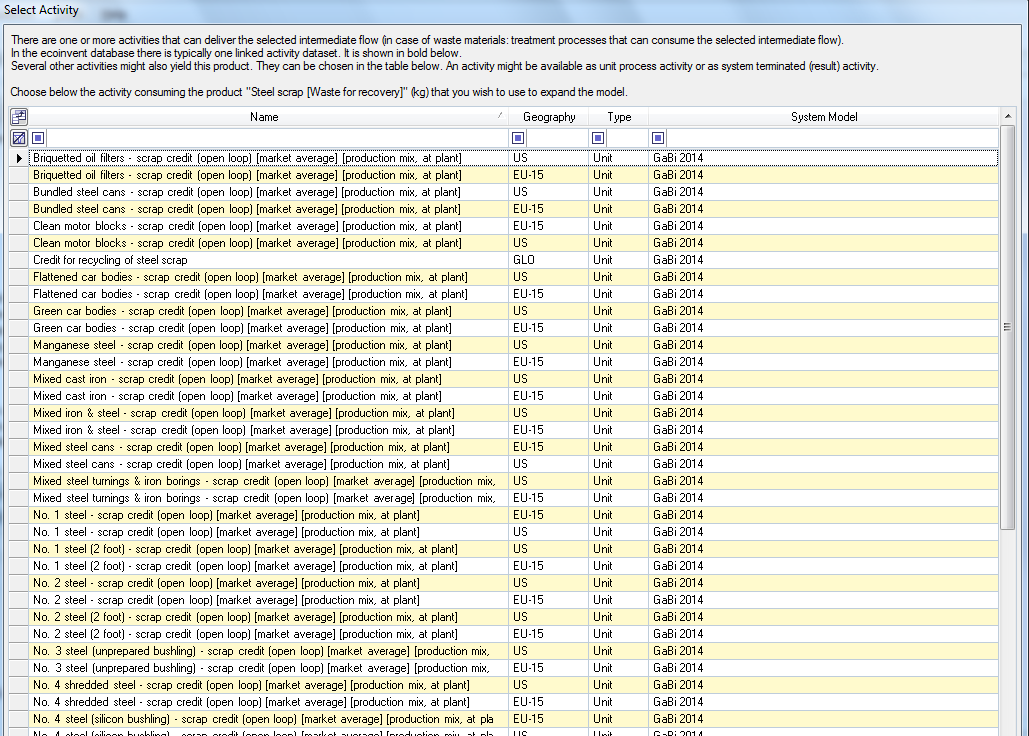Viewport: 1029px width, 736px height.
Task: Open the filter editor icon beside filter row
Action: [x=19, y=138]
